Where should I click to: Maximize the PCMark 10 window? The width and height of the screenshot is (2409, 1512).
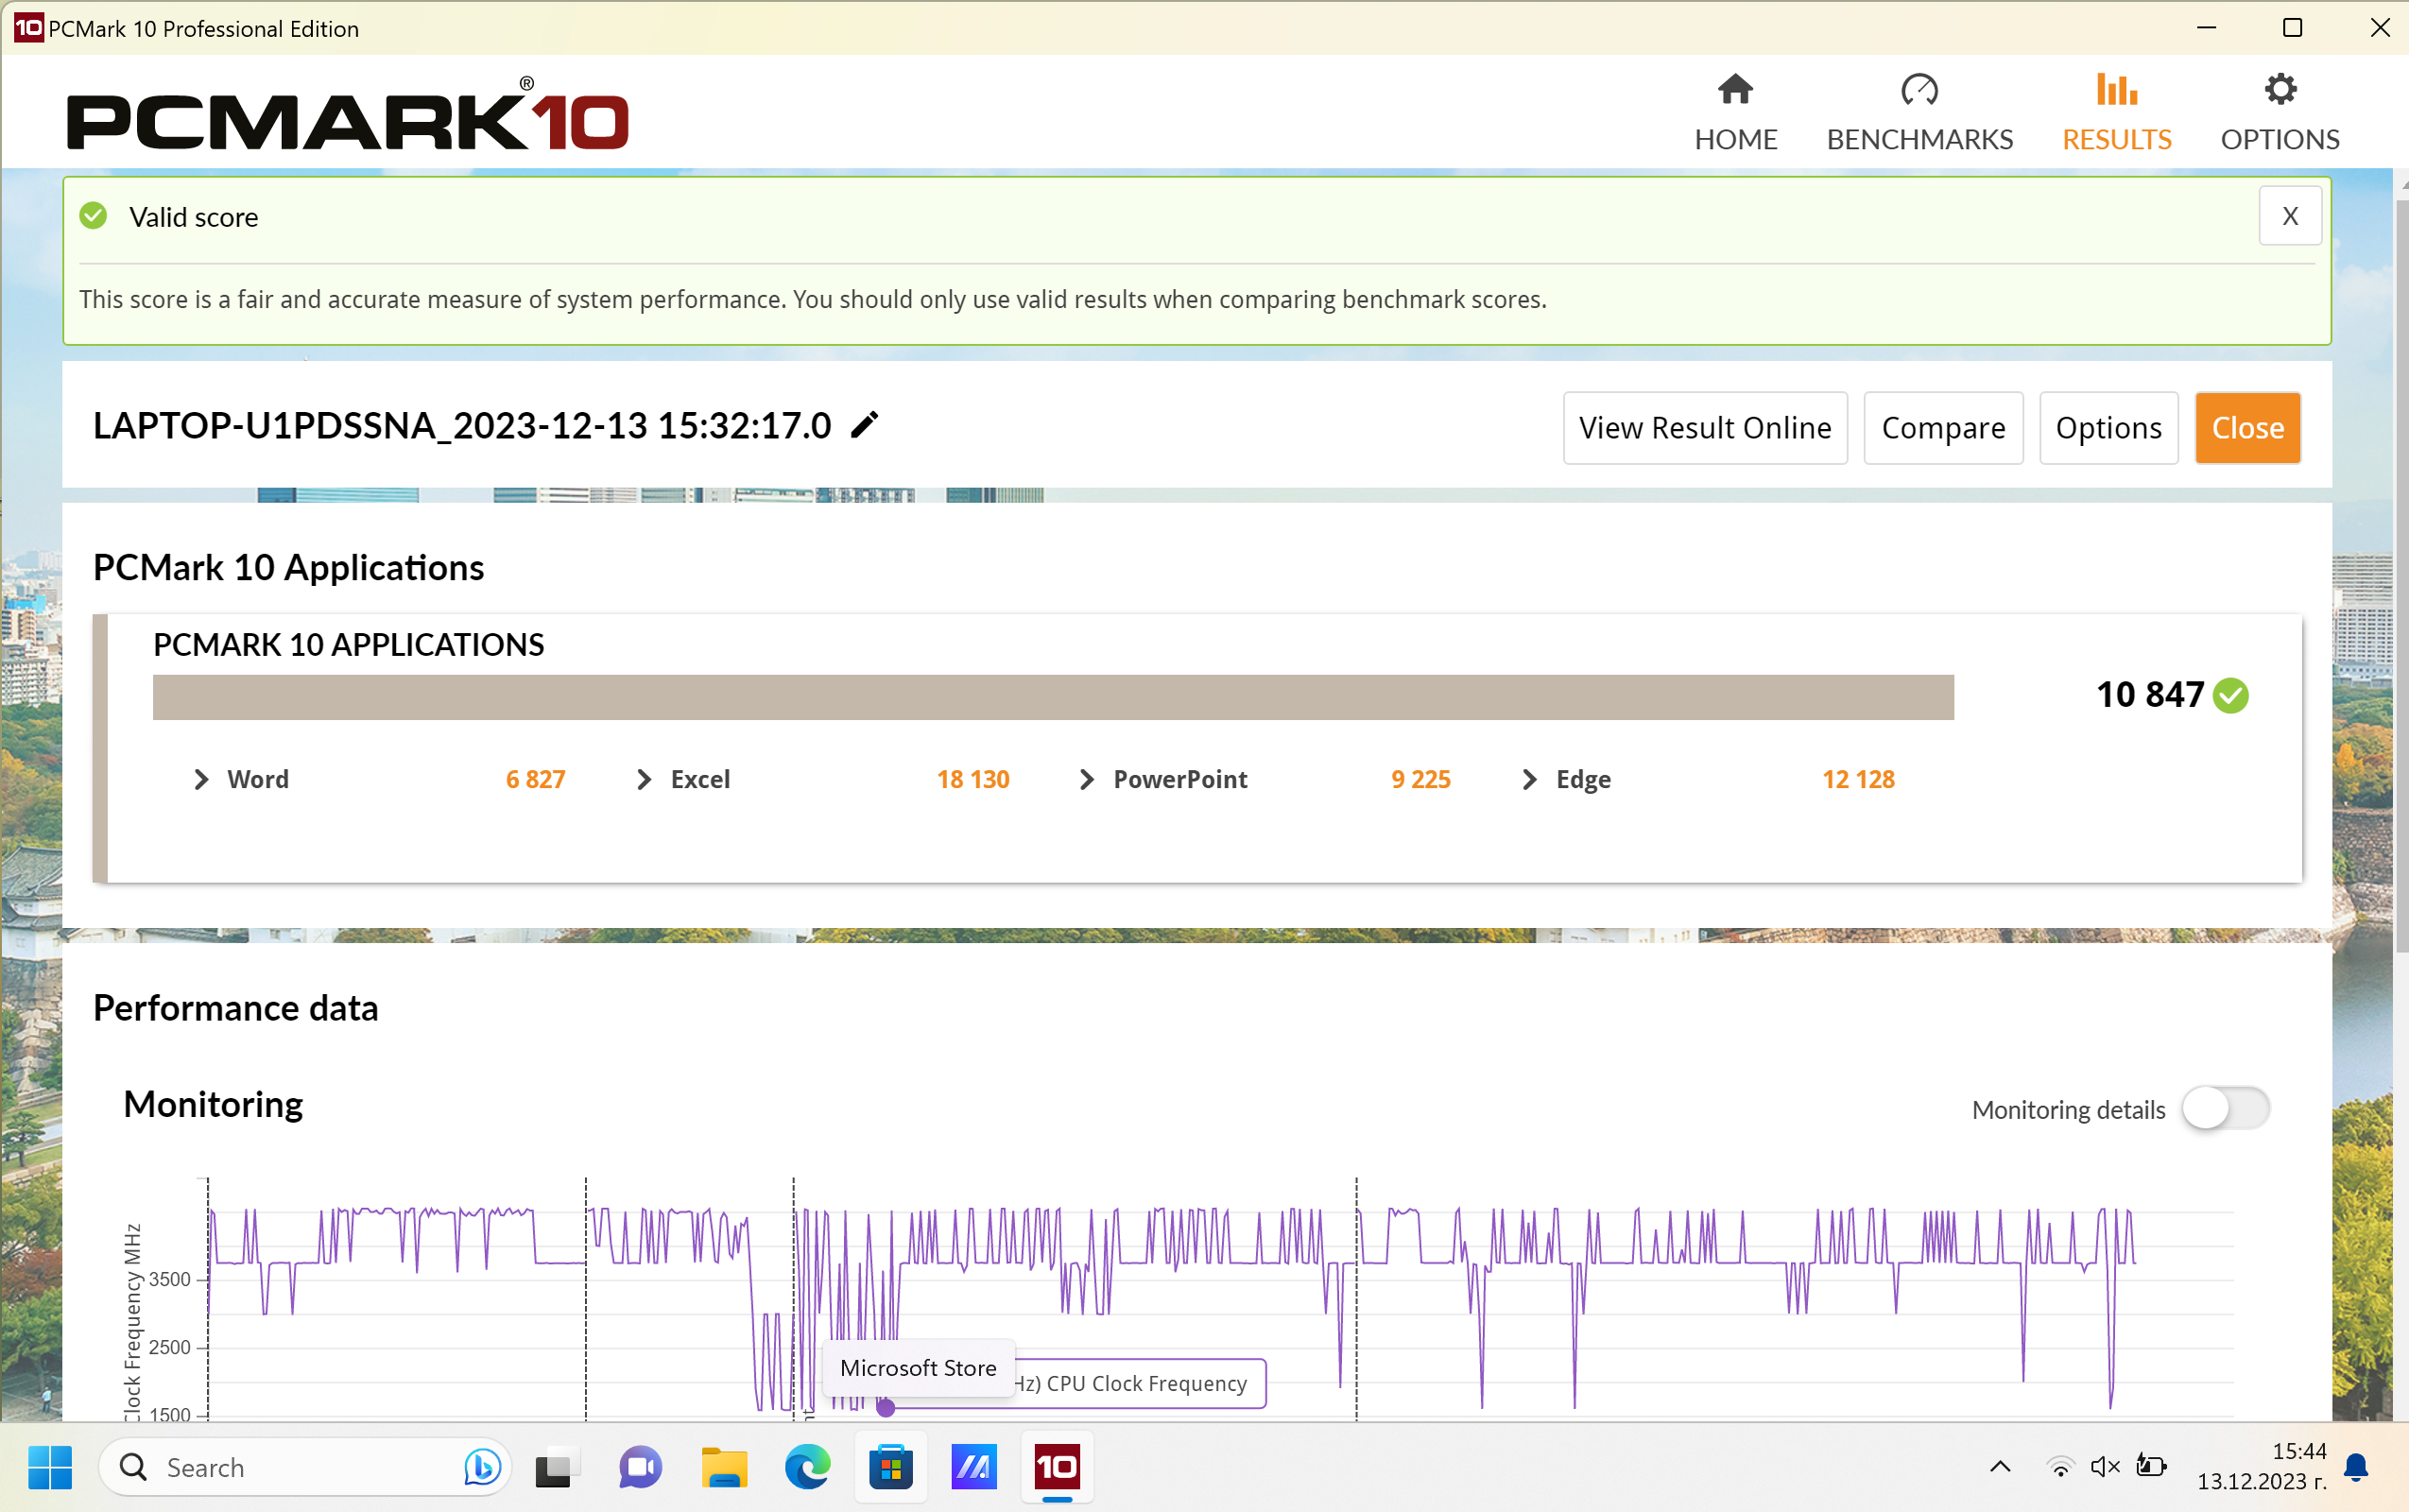point(2292,28)
